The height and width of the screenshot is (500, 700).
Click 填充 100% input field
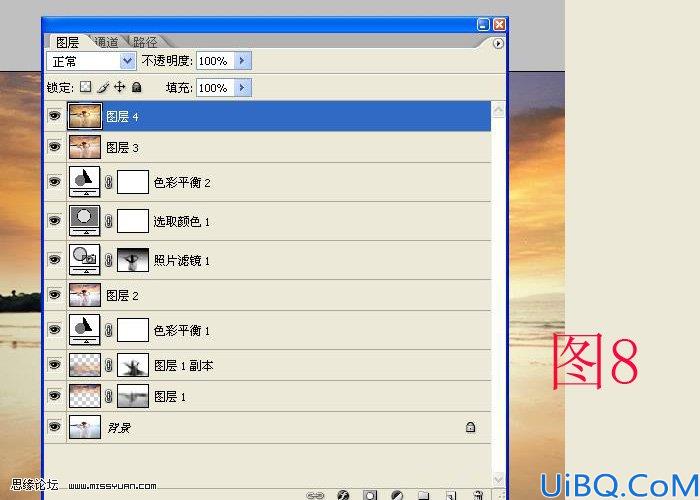[x=215, y=88]
